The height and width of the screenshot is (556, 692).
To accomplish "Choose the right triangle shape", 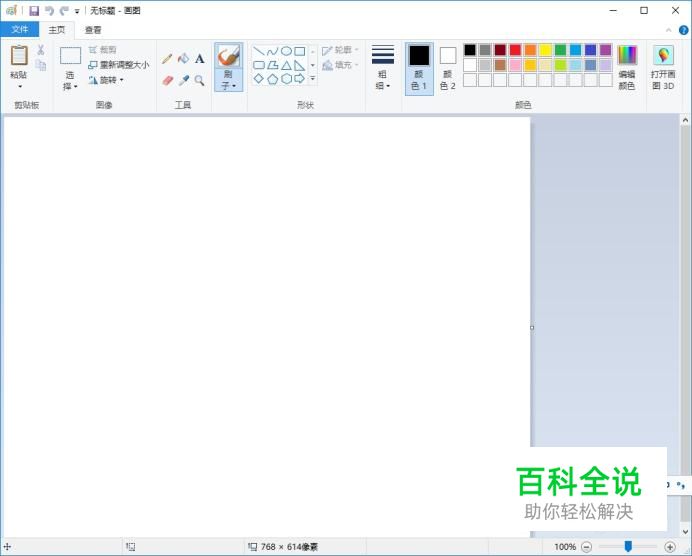I will point(300,65).
